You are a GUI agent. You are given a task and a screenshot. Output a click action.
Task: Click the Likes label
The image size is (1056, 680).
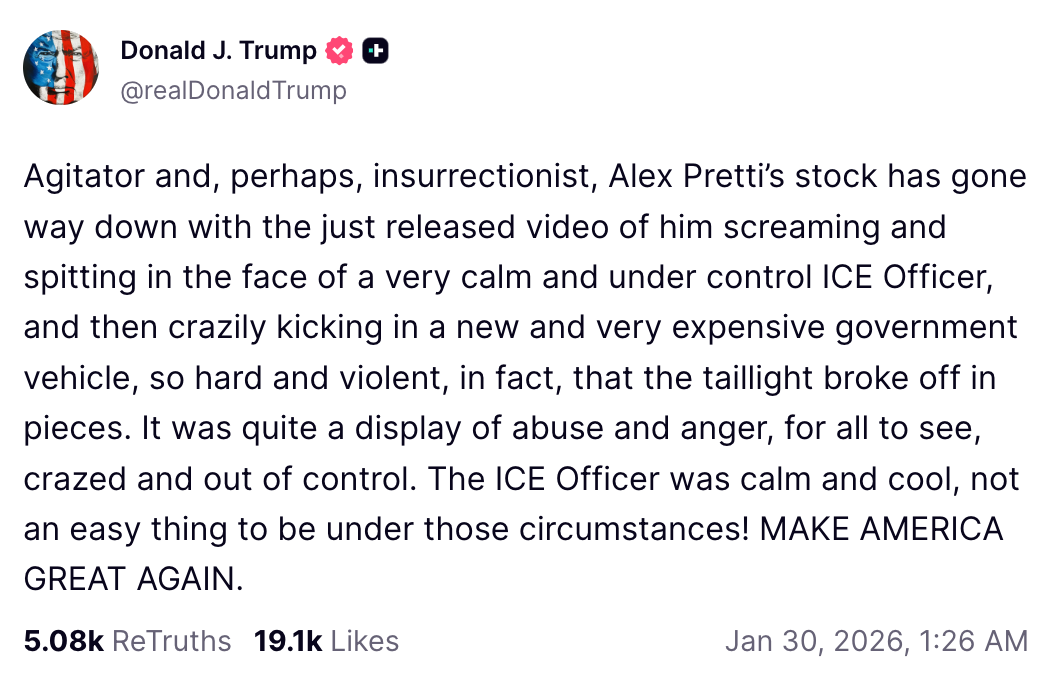(364, 641)
